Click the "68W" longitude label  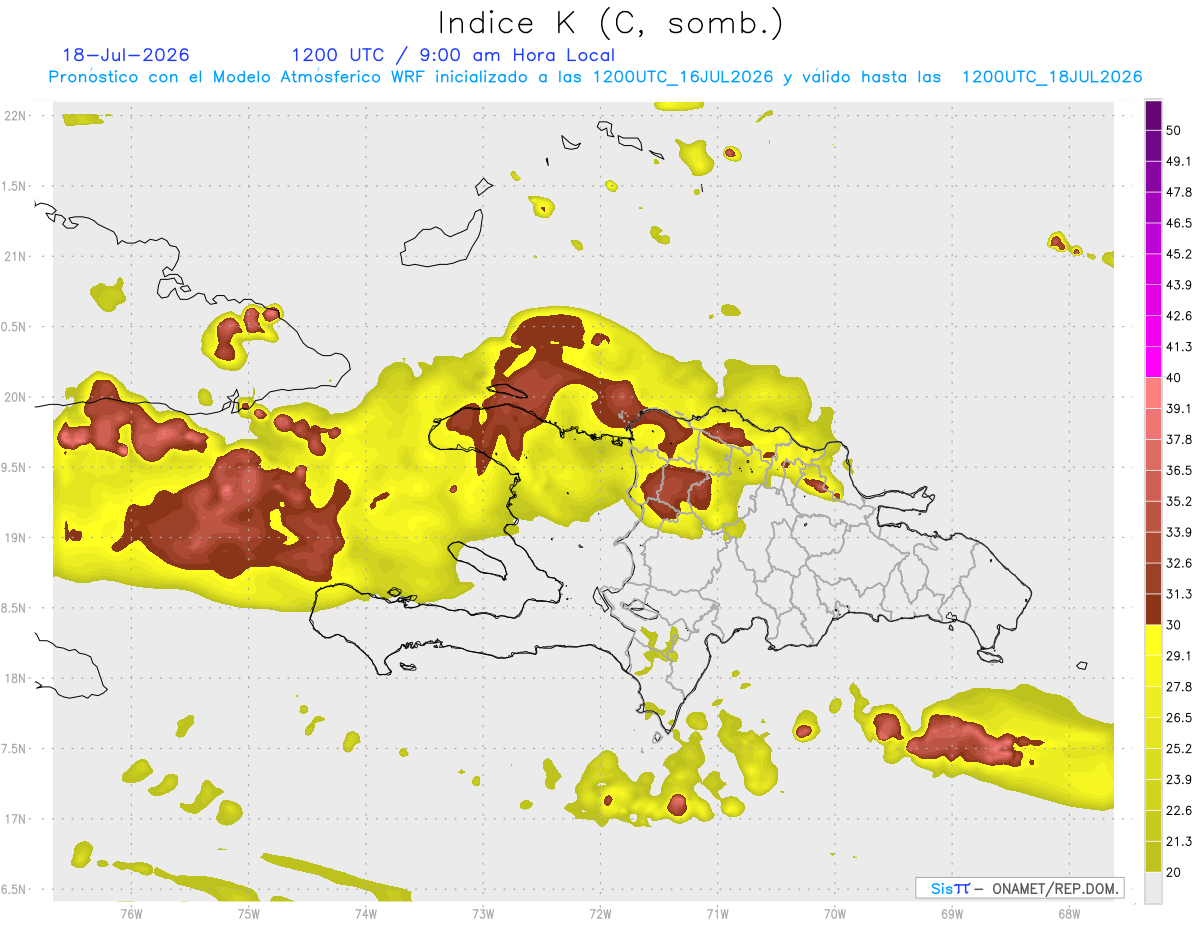[1069, 913]
